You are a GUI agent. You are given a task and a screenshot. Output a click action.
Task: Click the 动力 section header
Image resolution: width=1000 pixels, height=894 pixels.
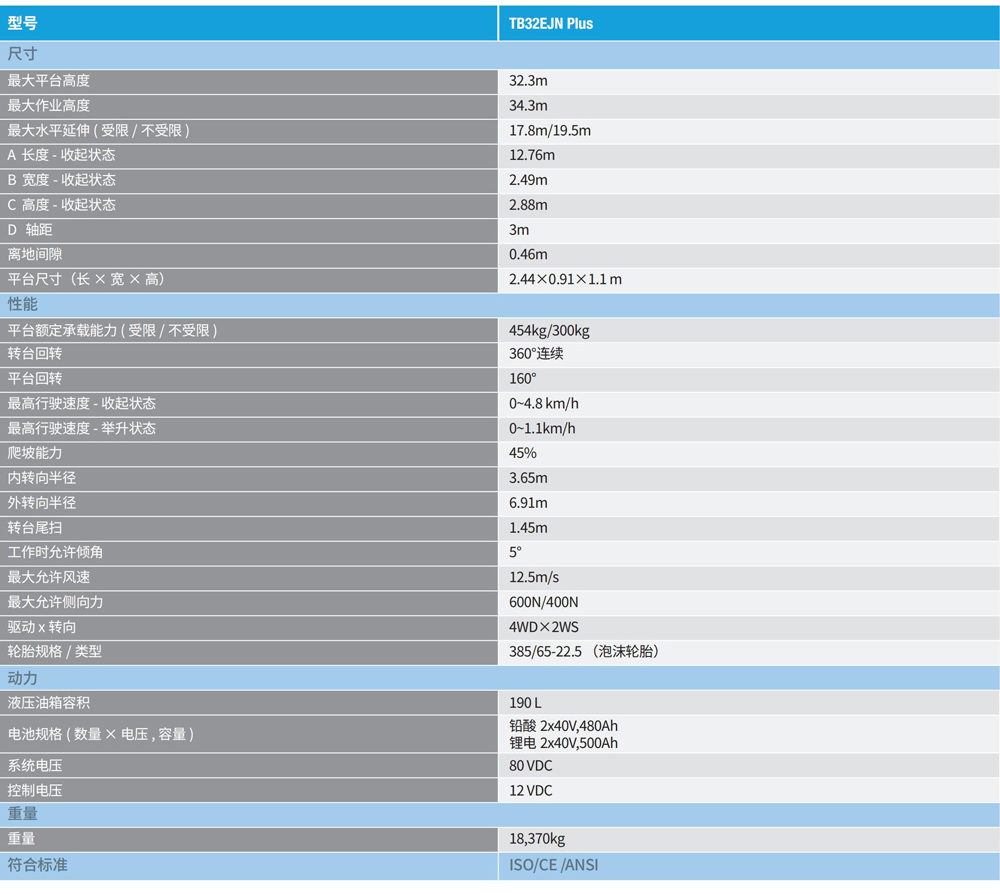[500, 677]
